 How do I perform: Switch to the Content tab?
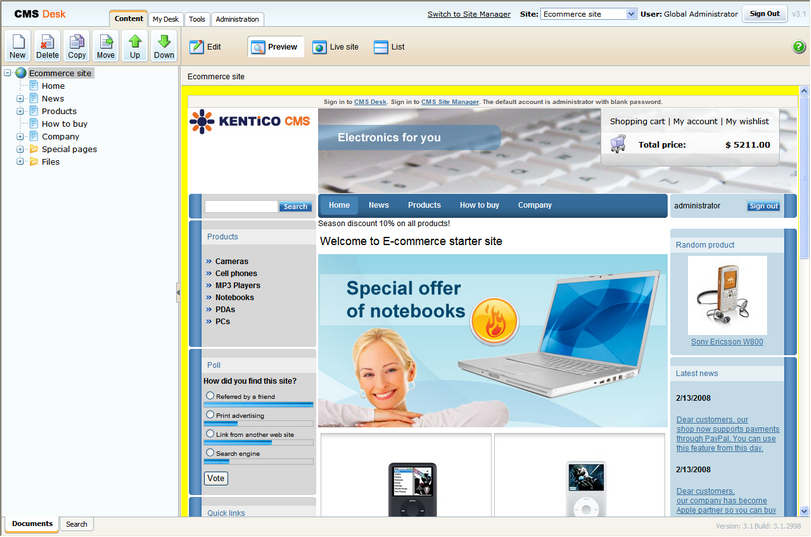tap(129, 19)
